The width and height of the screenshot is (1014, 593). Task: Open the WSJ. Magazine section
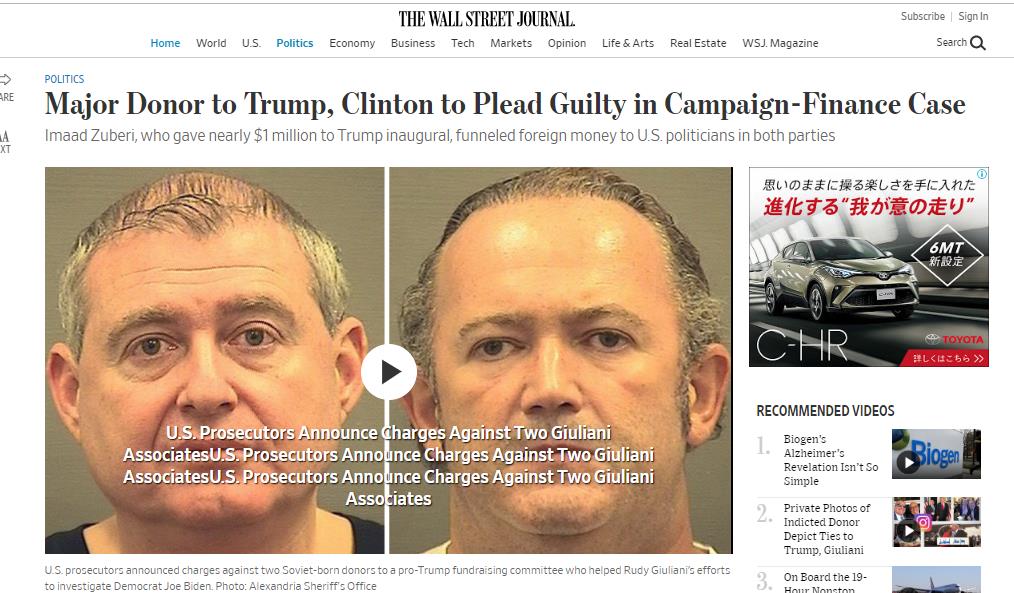[x=780, y=43]
